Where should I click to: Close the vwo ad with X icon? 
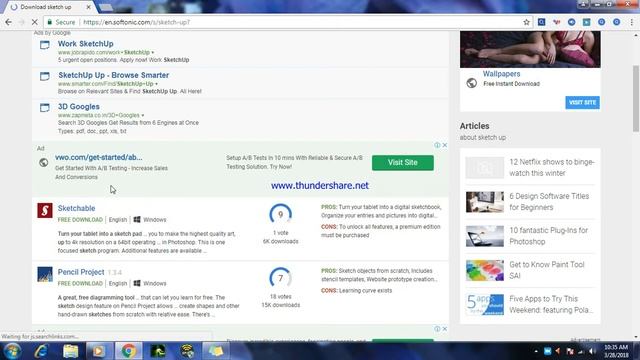[444, 145]
